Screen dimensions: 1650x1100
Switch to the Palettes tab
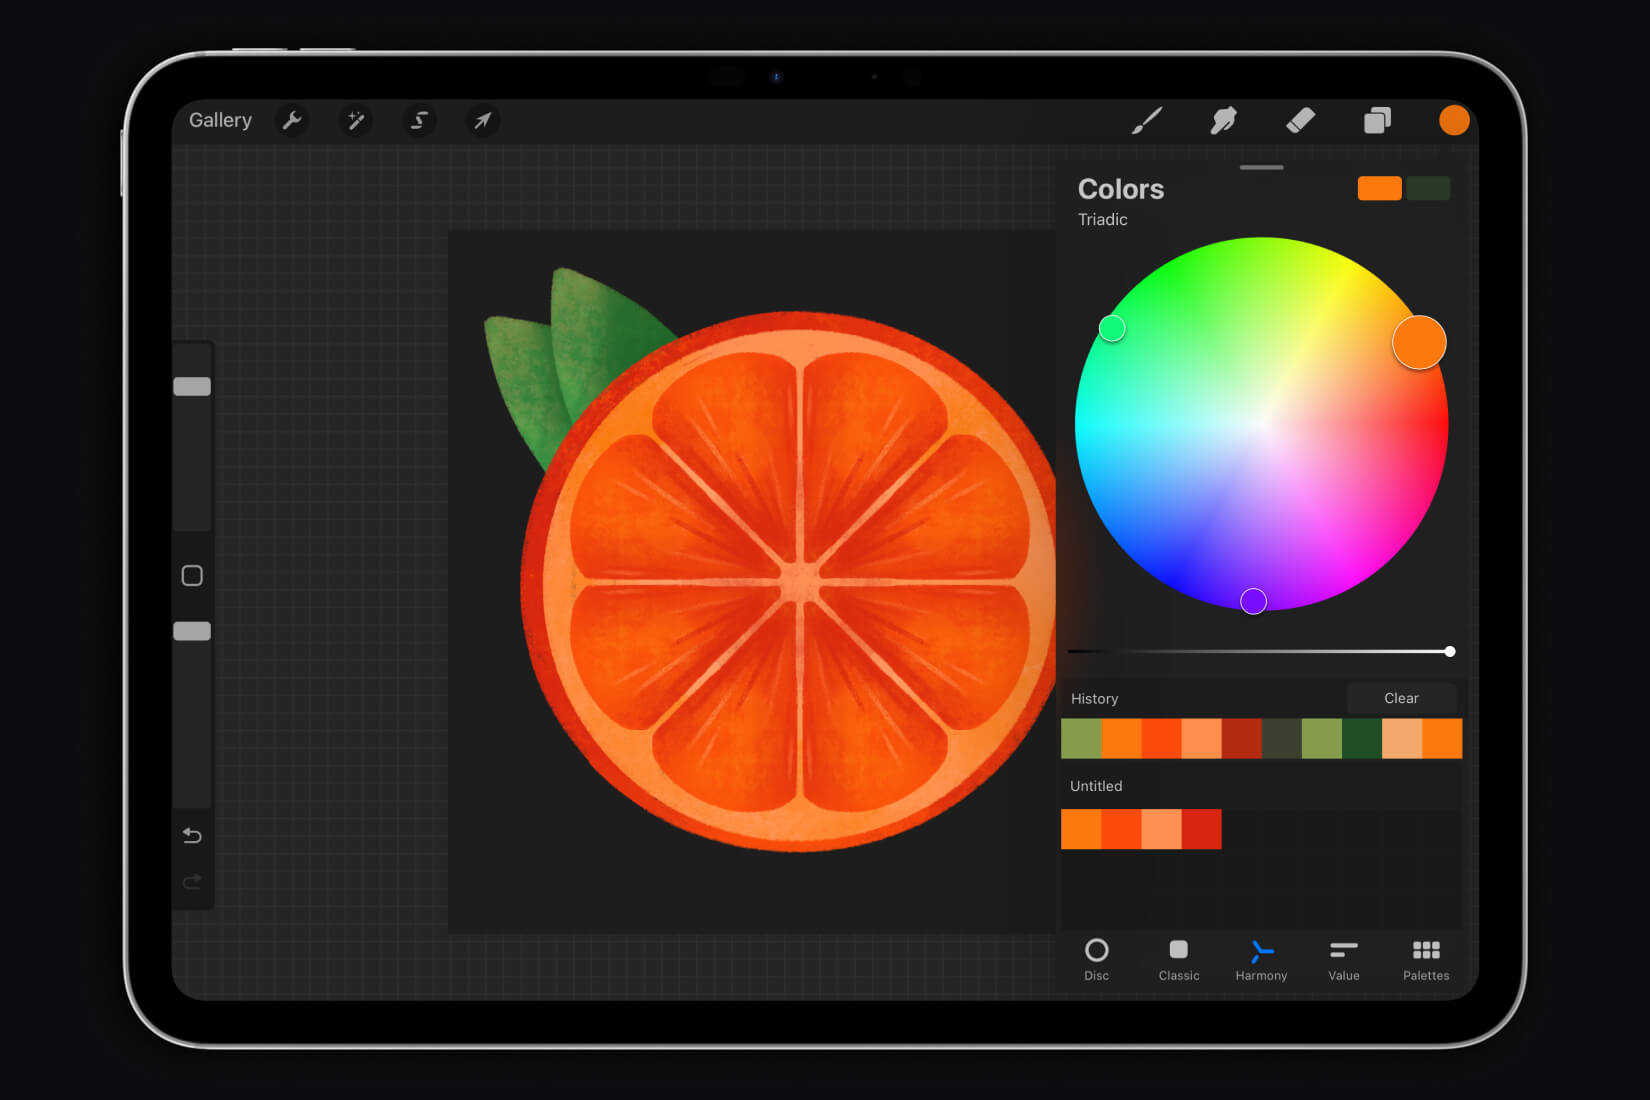click(1426, 960)
